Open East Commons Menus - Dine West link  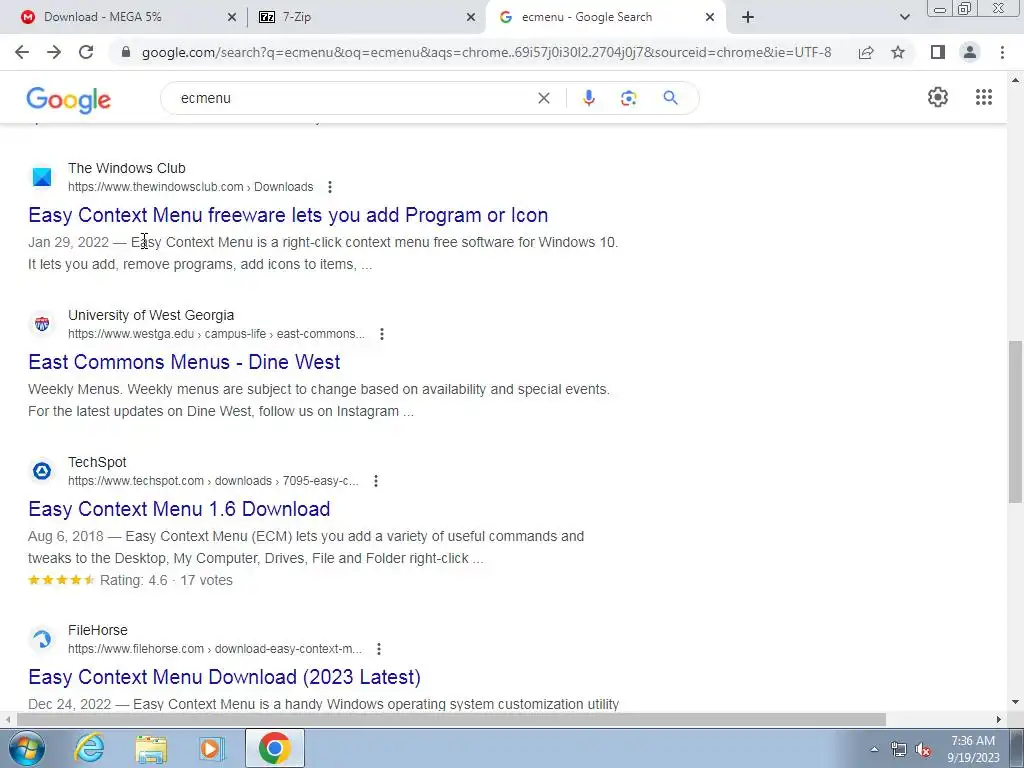[x=184, y=362]
